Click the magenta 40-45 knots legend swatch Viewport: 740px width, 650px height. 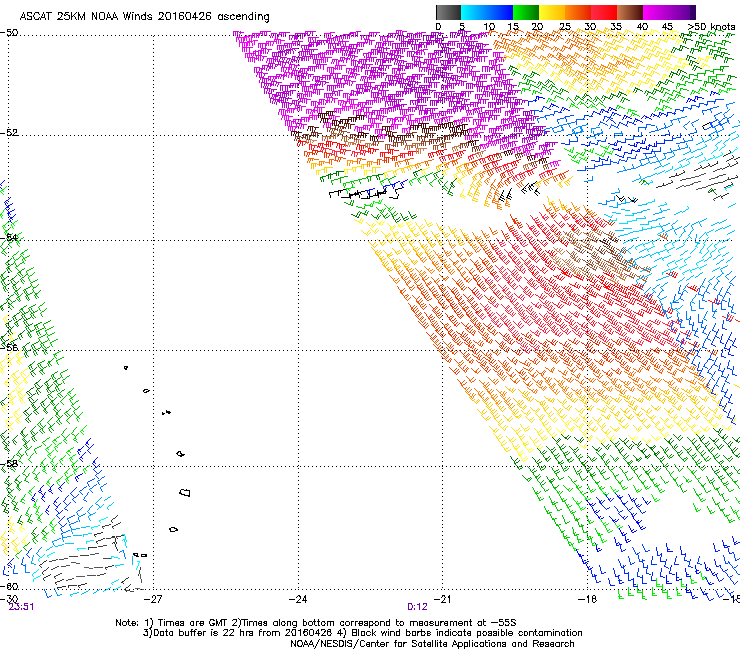click(656, 12)
